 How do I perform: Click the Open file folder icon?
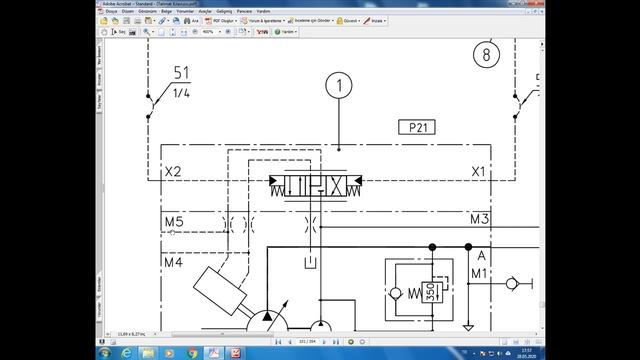pyautogui.click(x=104, y=21)
